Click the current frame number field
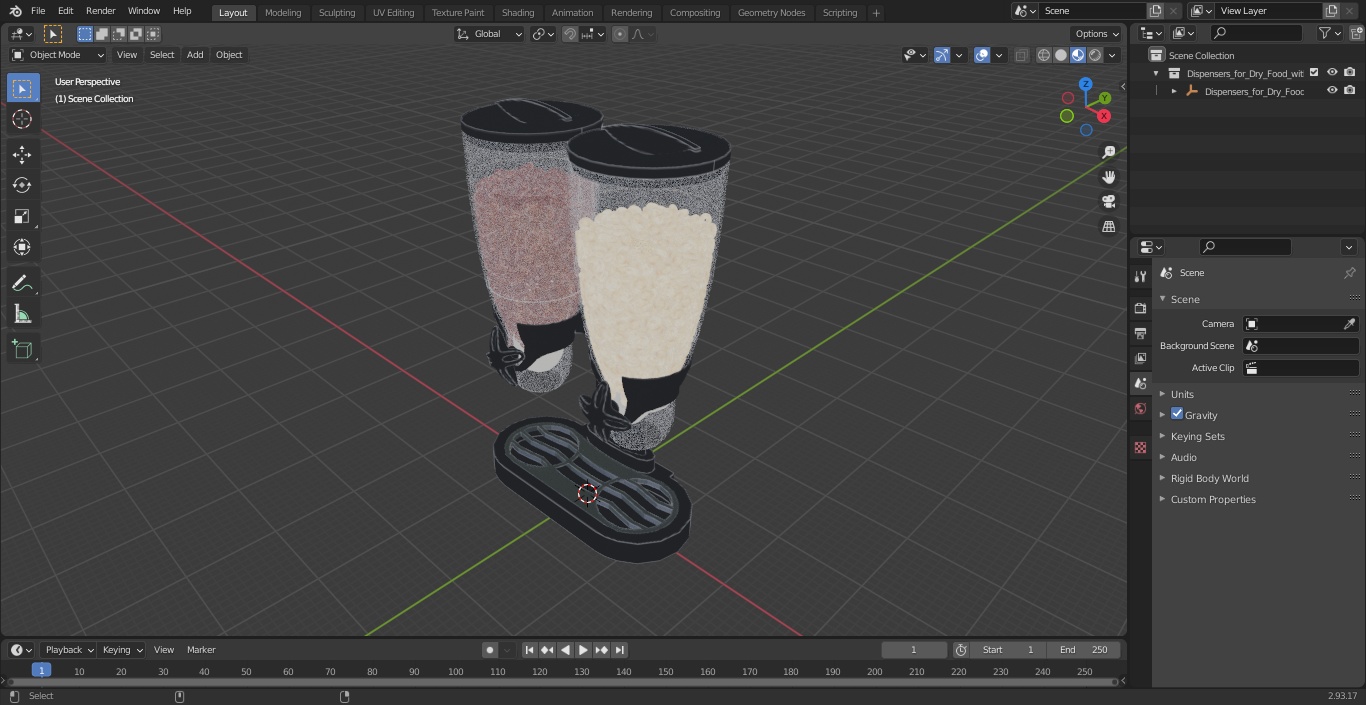 tap(914, 650)
